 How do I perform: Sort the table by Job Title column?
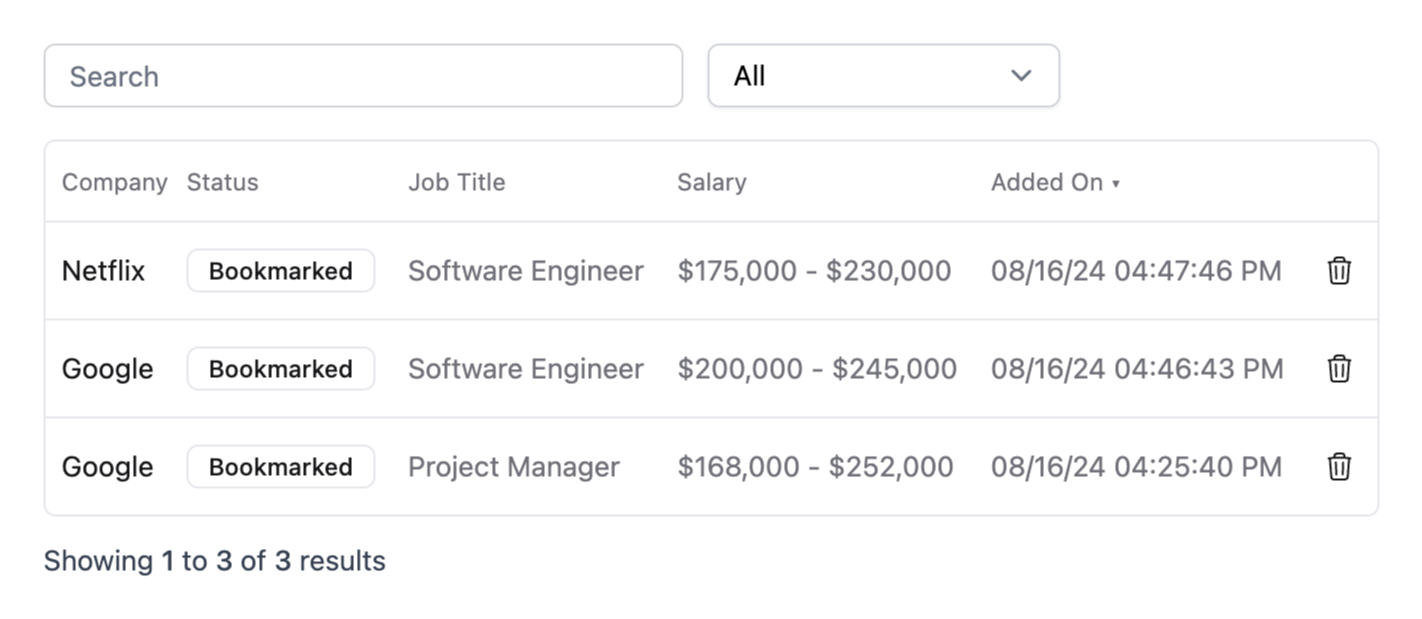tap(456, 183)
